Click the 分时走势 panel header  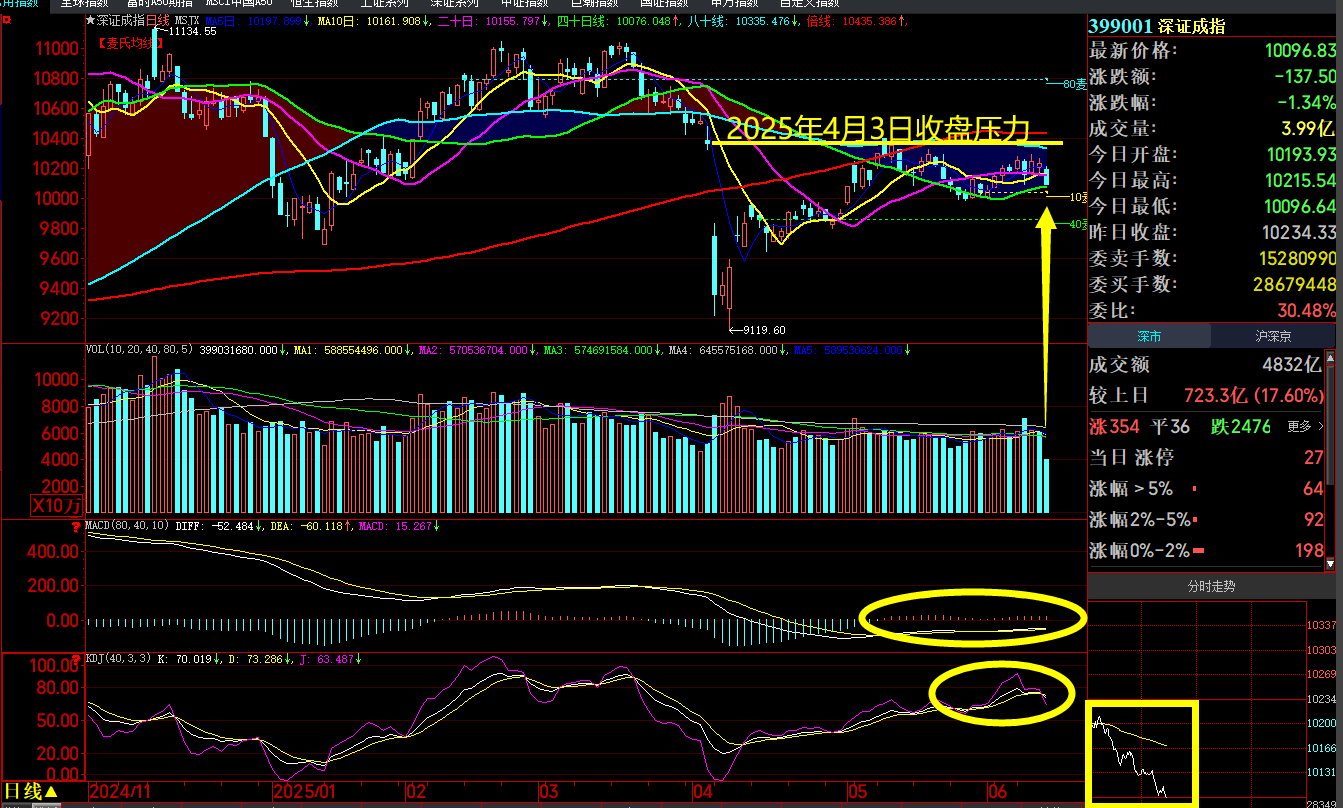click(1211, 586)
